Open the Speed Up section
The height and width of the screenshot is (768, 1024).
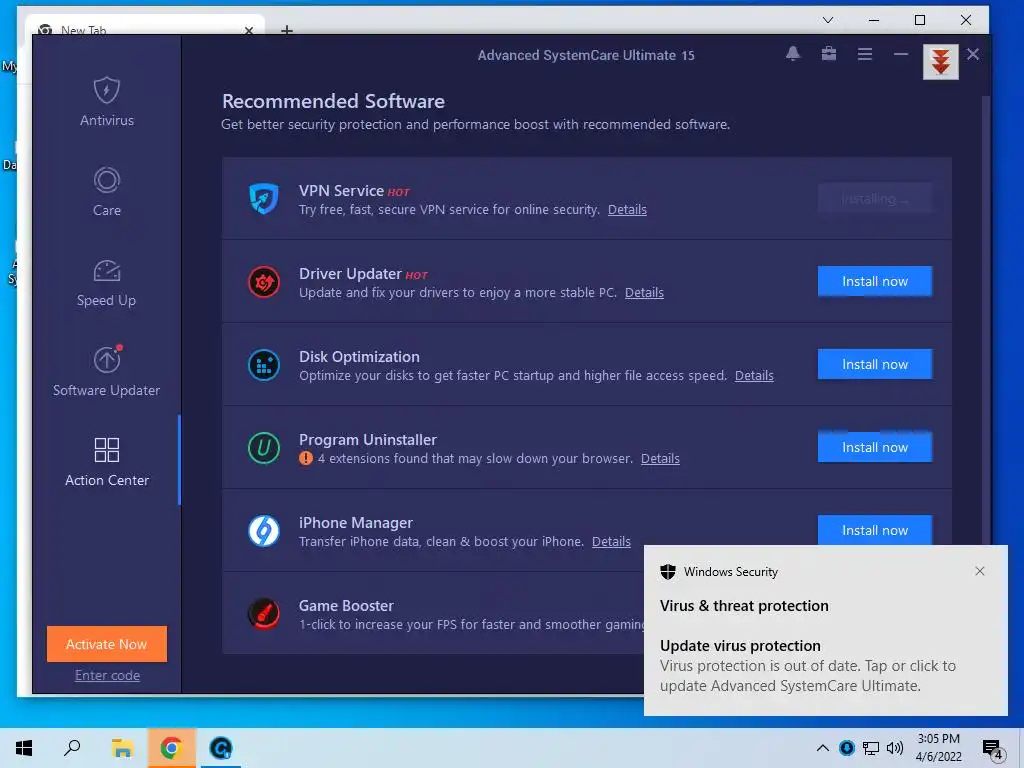click(x=106, y=282)
